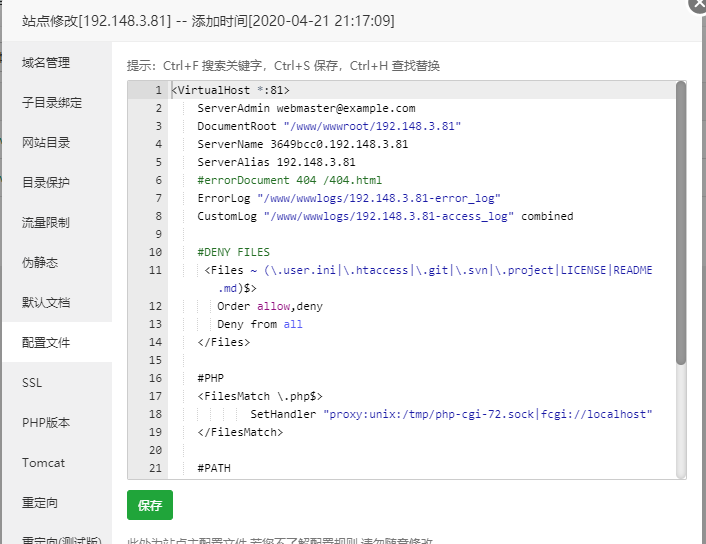Image resolution: width=706 pixels, height=544 pixels.
Task: Click the active 配置文件 tab
Action: (46, 343)
